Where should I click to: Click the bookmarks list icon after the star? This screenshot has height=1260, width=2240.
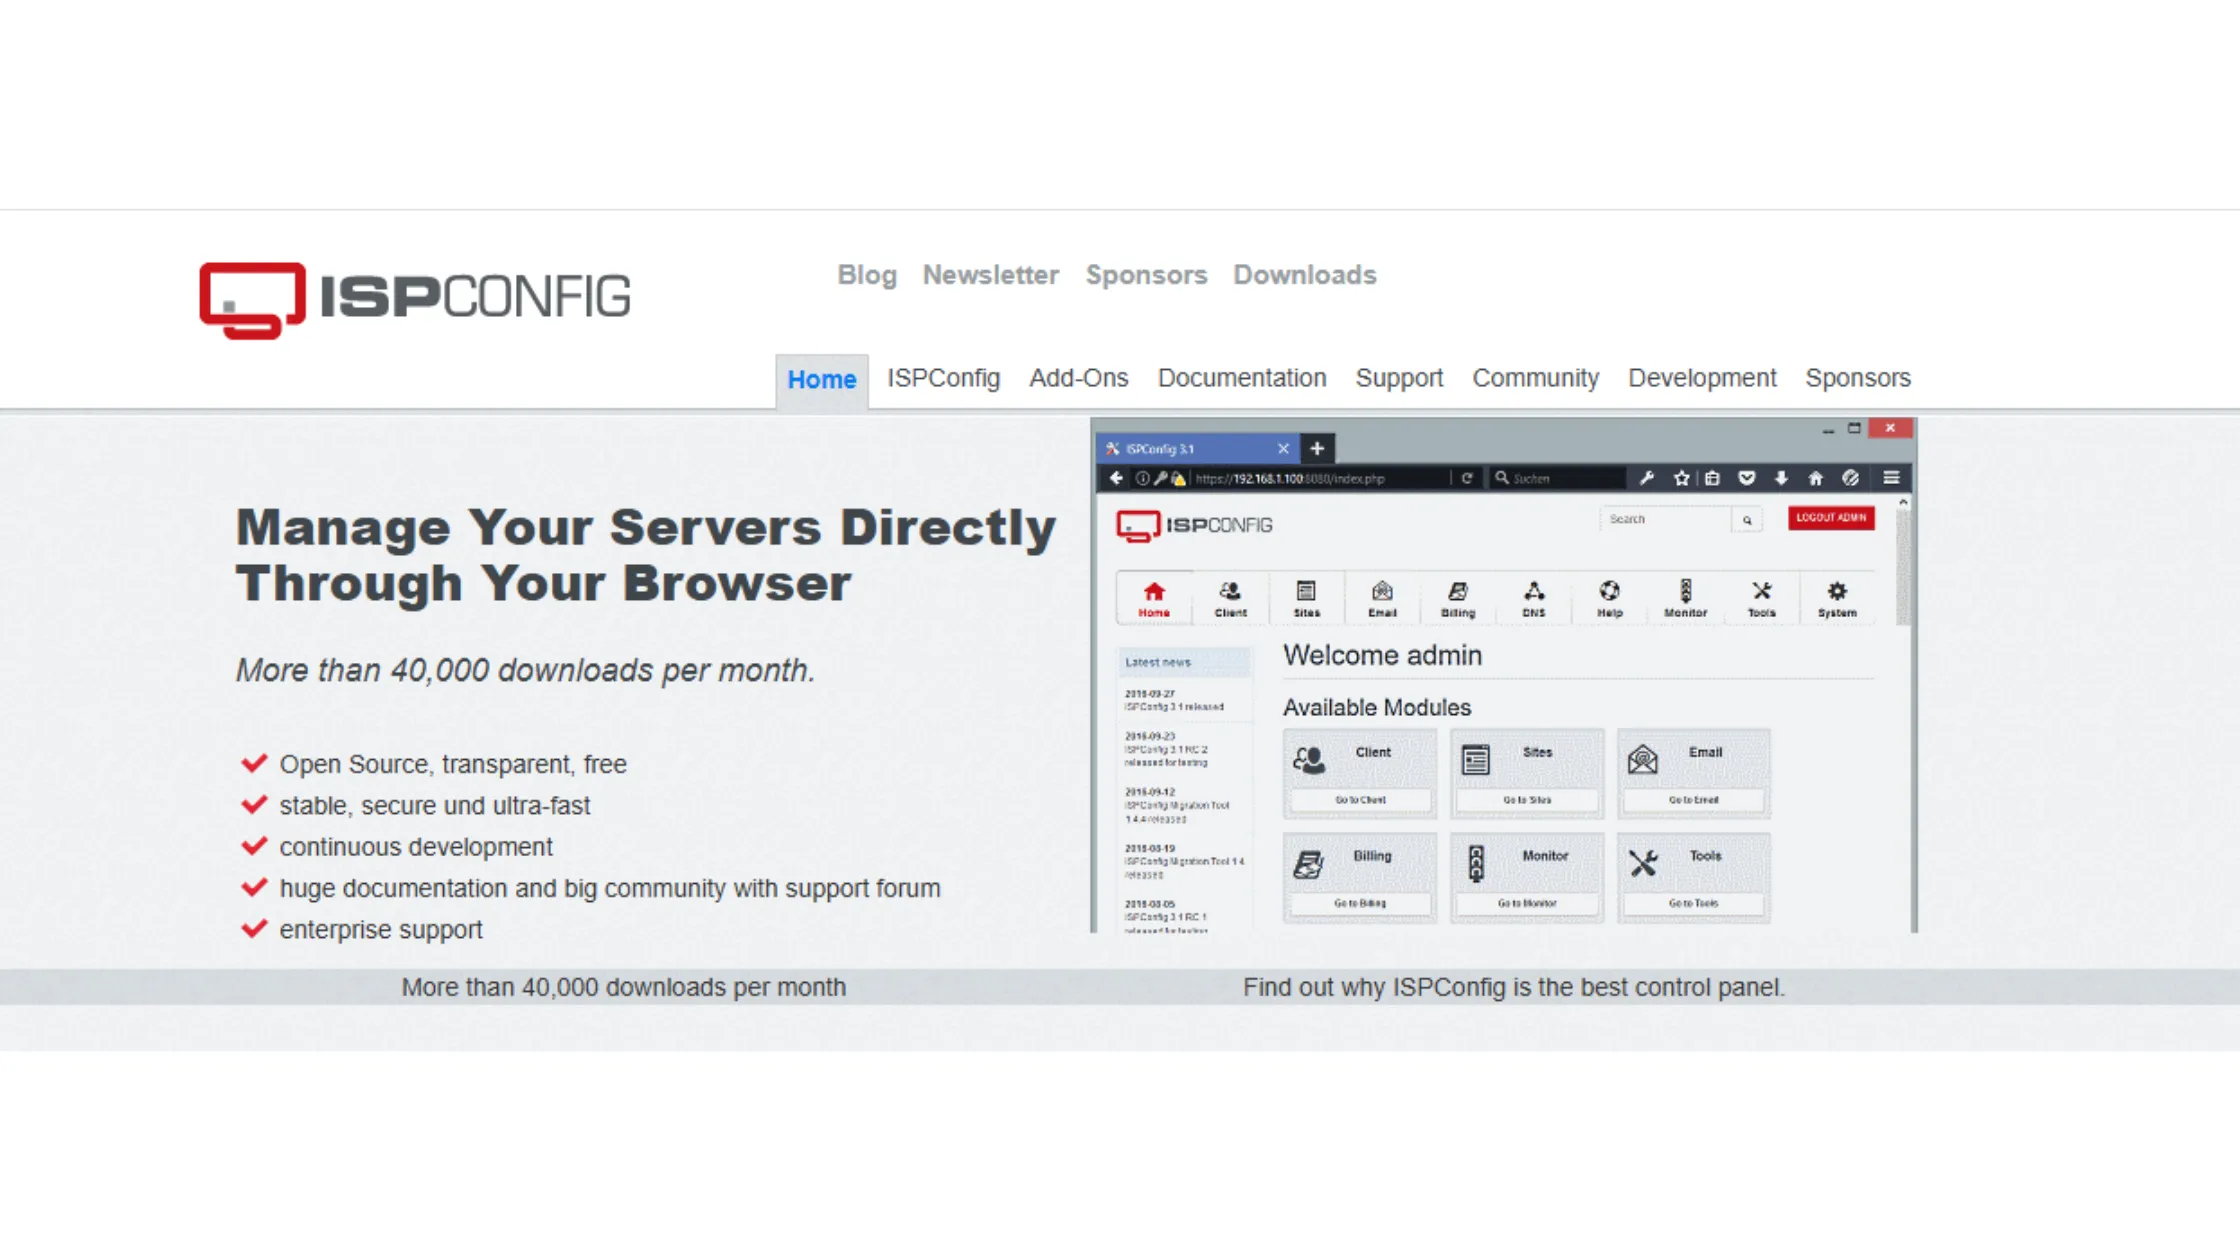coord(1713,478)
